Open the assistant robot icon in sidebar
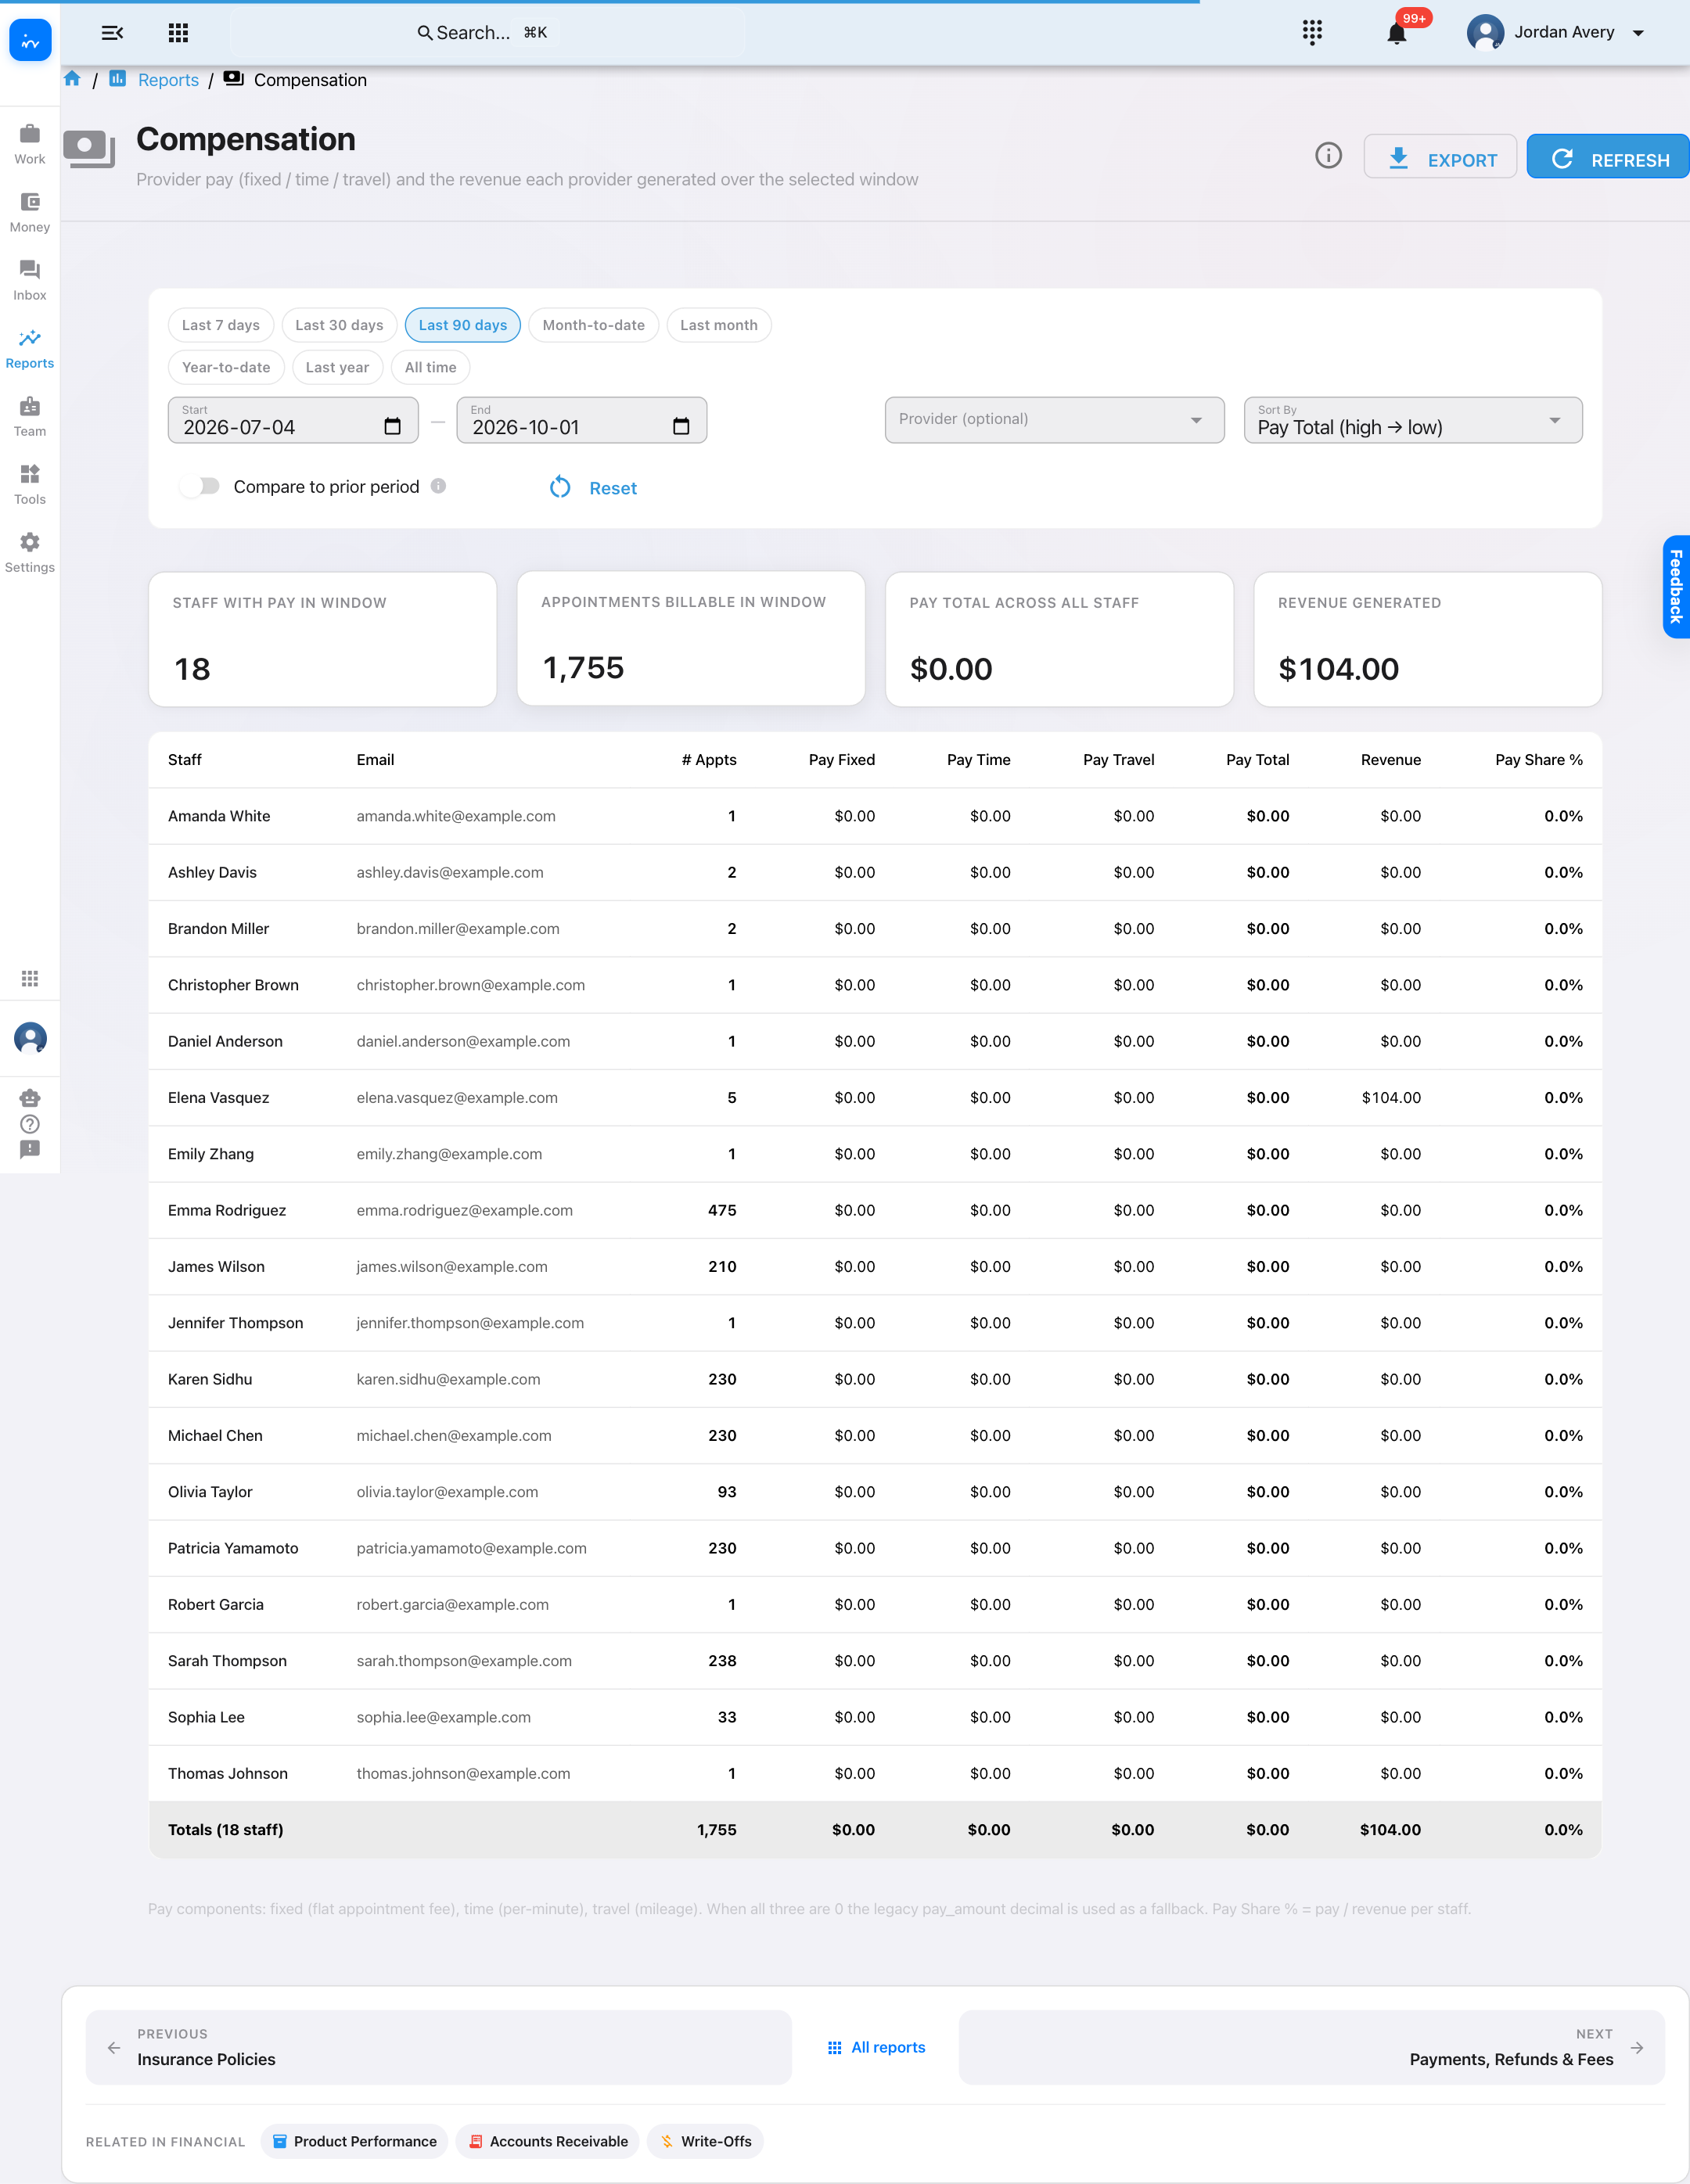Screen dimensions: 1690x2184 (x=30, y=1097)
